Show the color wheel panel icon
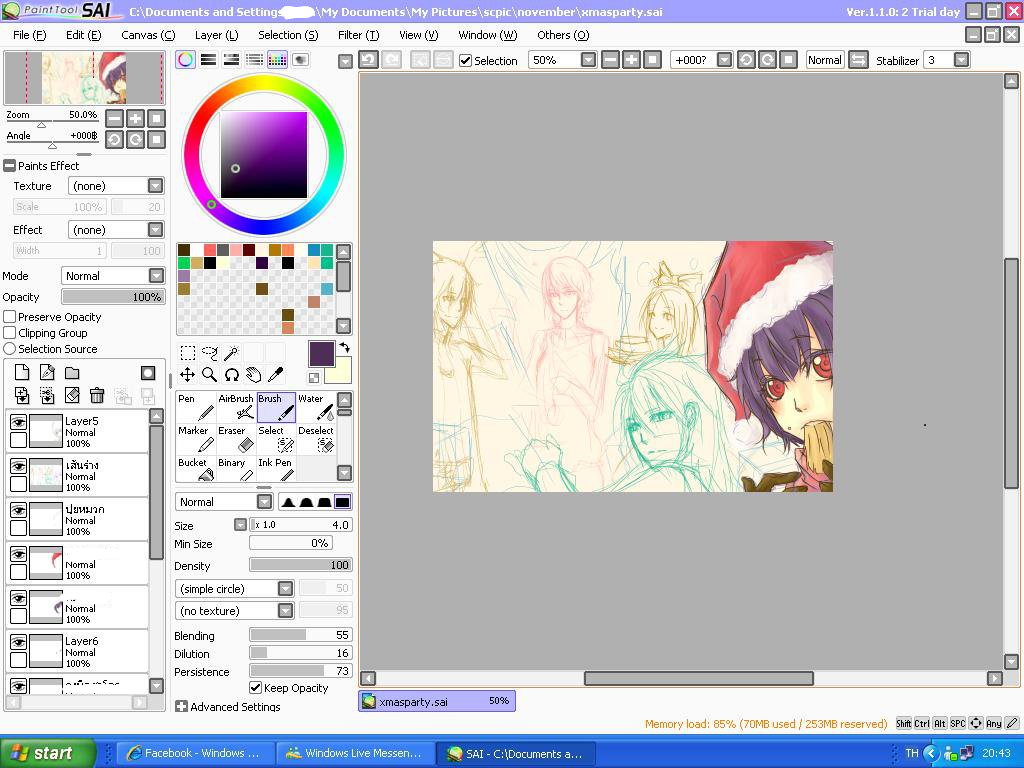The height and width of the screenshot is (768, 1024). pyautogui.click(x=185, y=59)
